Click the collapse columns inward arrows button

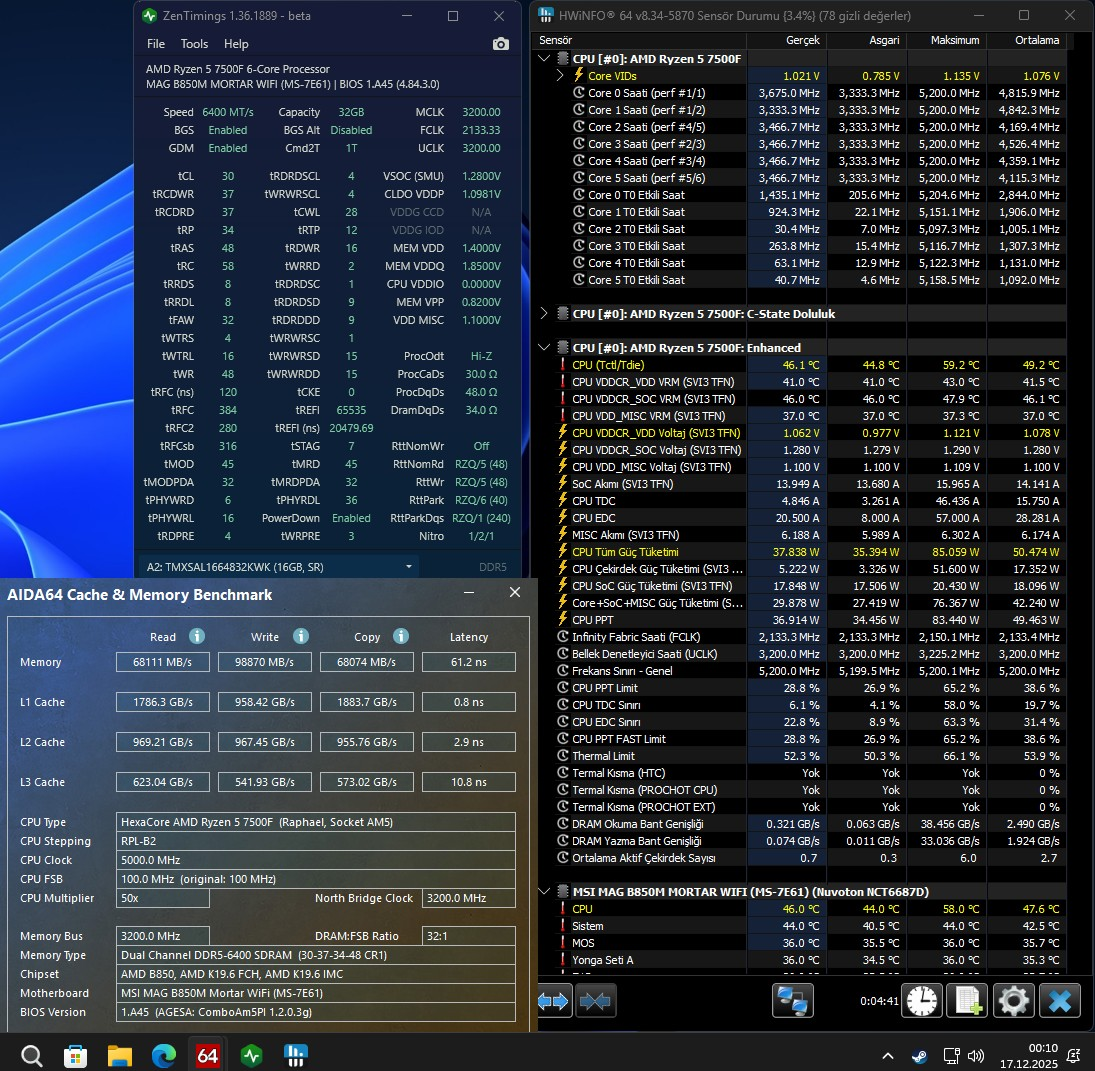tap(595, 1001)
